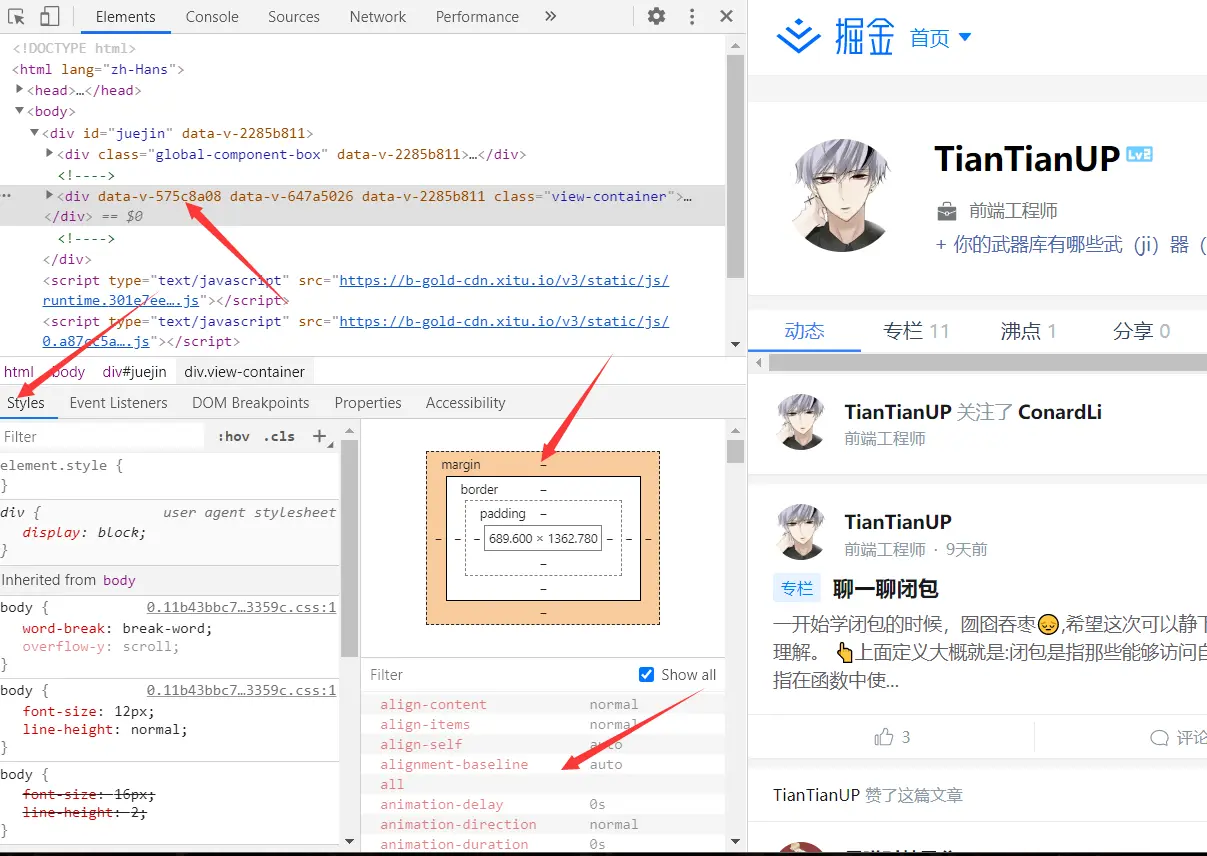Open the Performance tab
1207x856 pixels.
[x=477, y=16]
